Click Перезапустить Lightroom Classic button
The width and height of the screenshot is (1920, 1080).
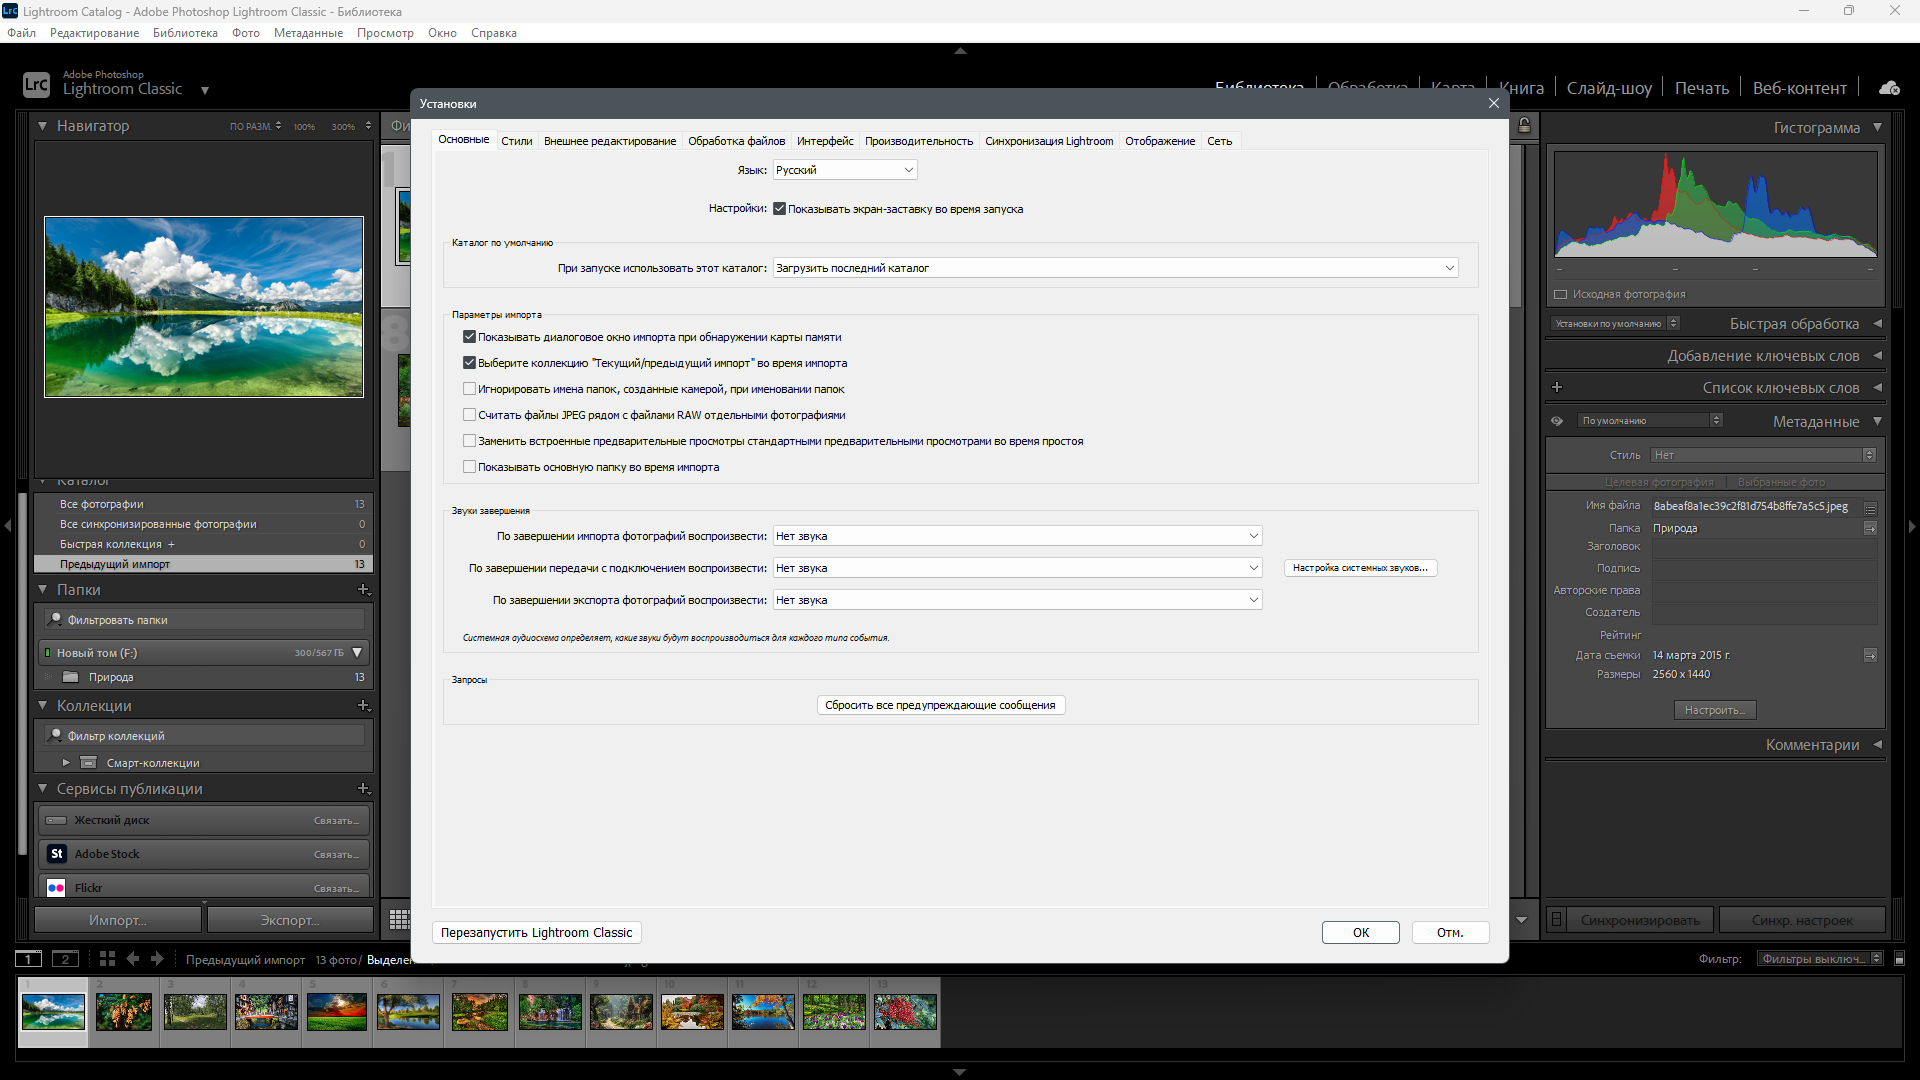point(537,933)
